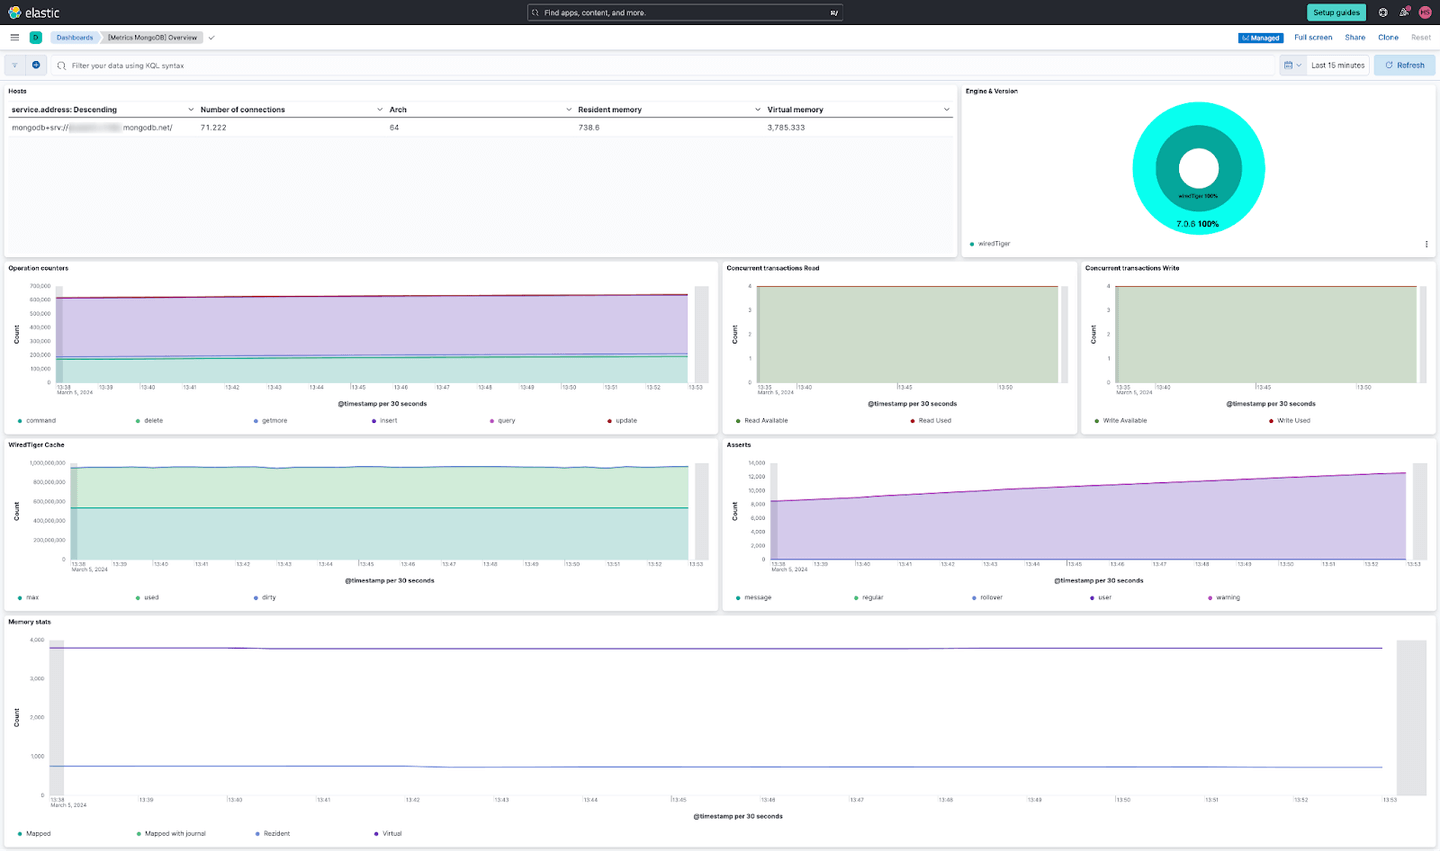Image resolution: width=1440 pixels, height=851 pixels.
Task: Open the green D space selector
Action: click(x=35, y=37)
